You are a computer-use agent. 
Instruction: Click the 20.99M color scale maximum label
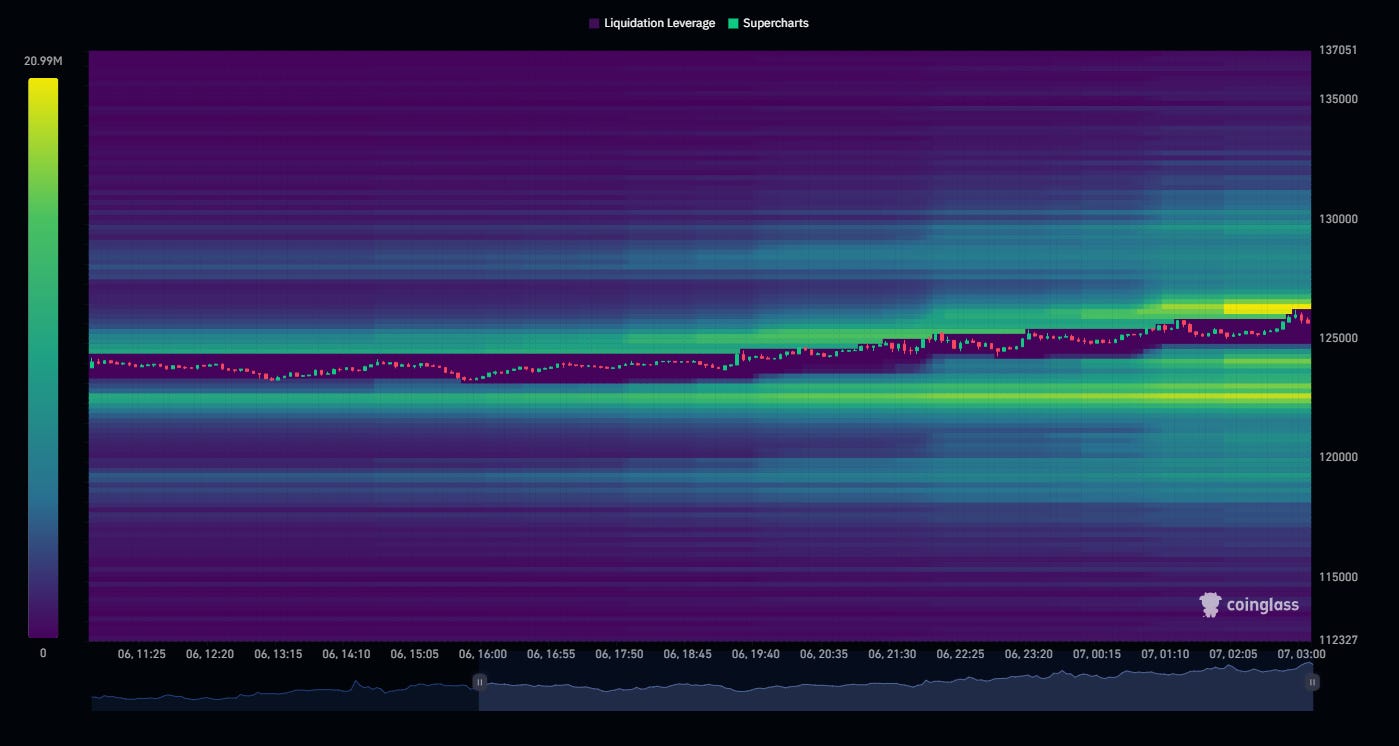(x=43, y=61)
